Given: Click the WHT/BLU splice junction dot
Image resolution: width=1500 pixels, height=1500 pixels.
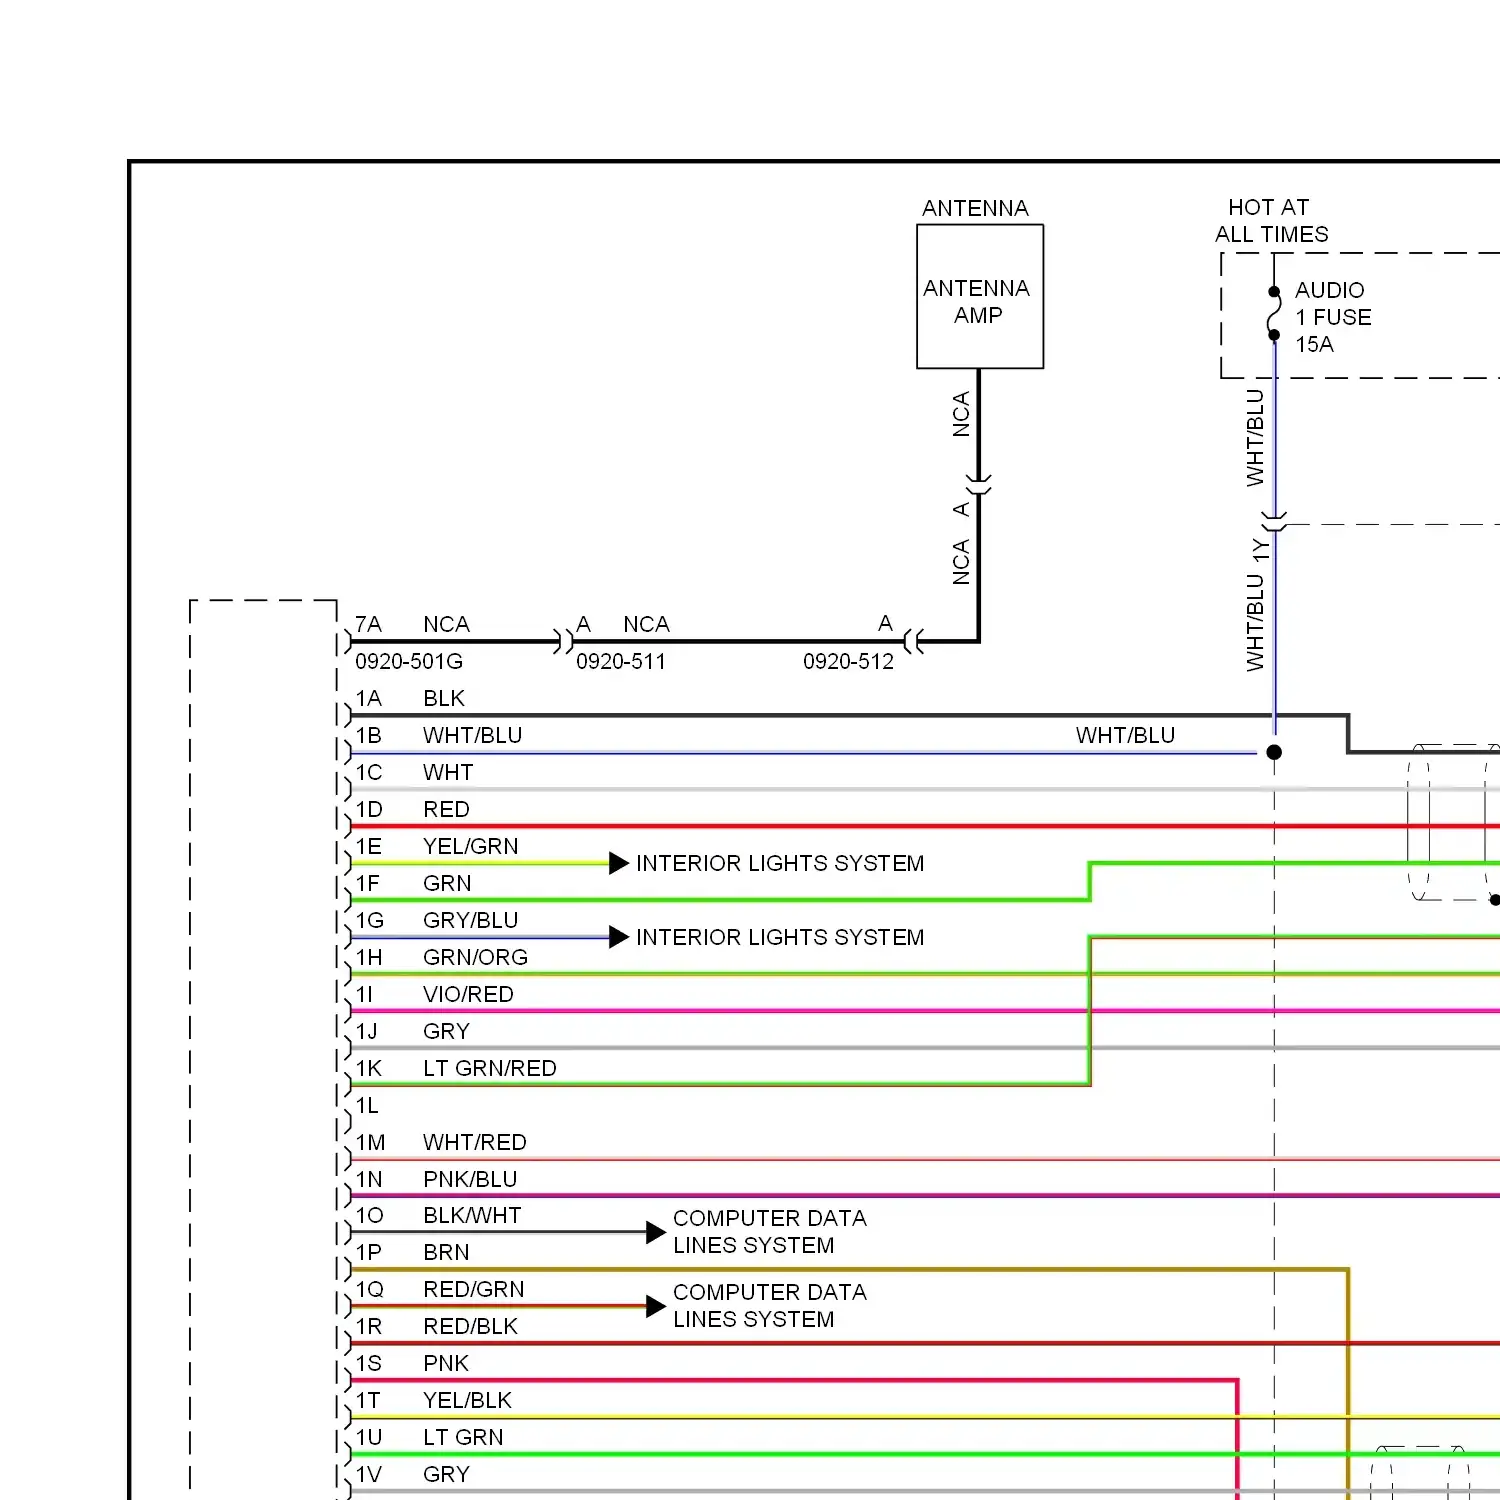Looking at the screenshot, I should click(1274, 752).
